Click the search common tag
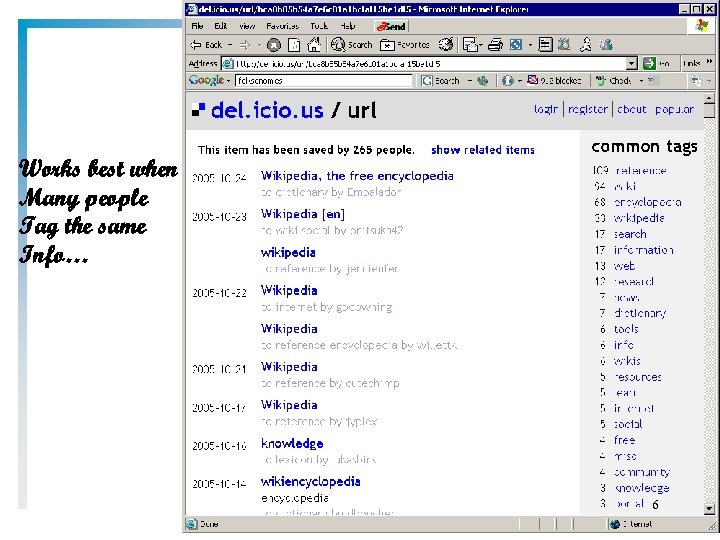720x540 pixels. (x=630, y=234)
